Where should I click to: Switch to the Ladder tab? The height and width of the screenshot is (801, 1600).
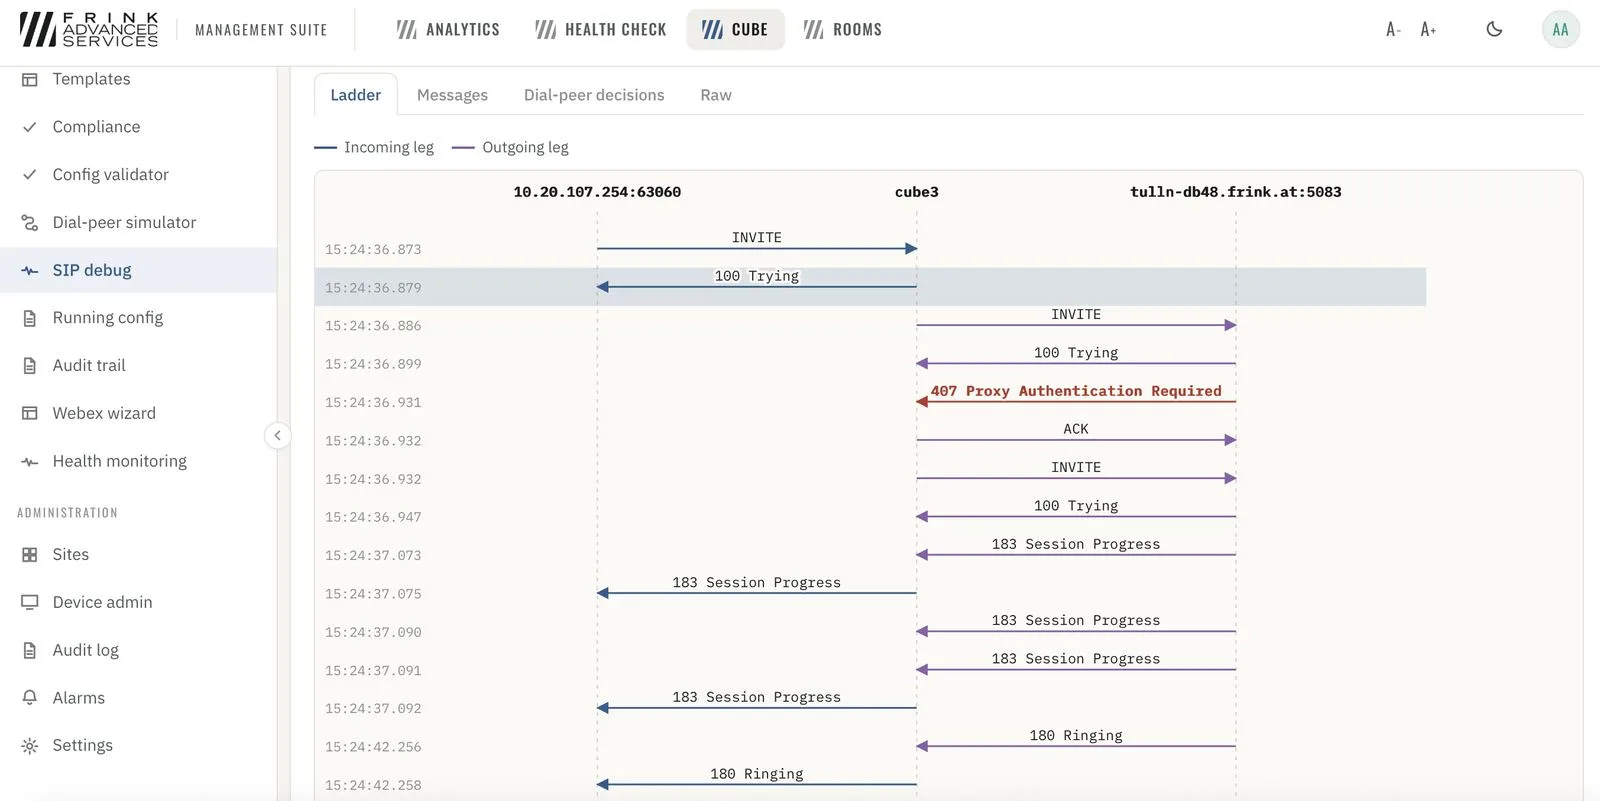[x=355, y=95]
